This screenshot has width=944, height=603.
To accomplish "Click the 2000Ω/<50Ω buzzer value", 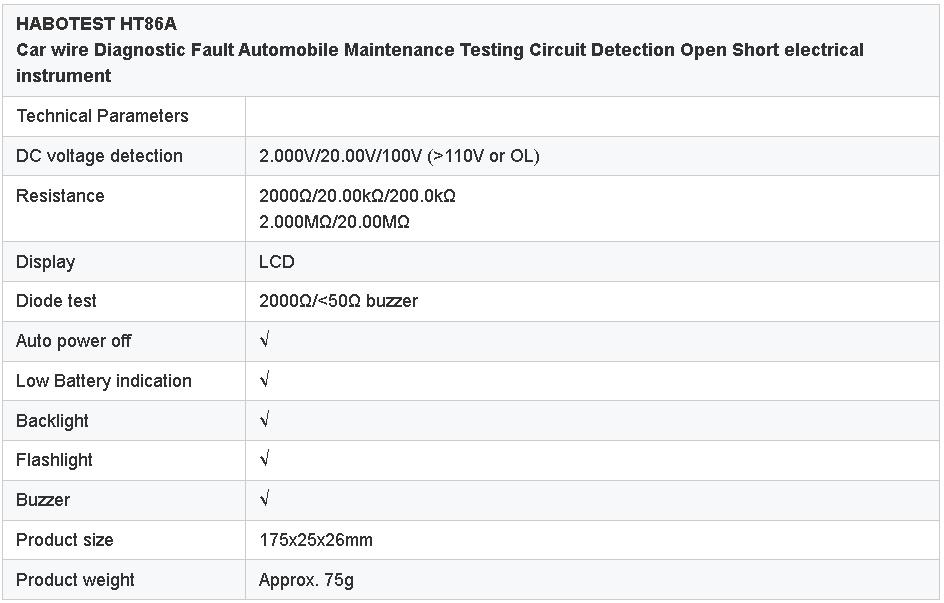I will tap(338, 301).
